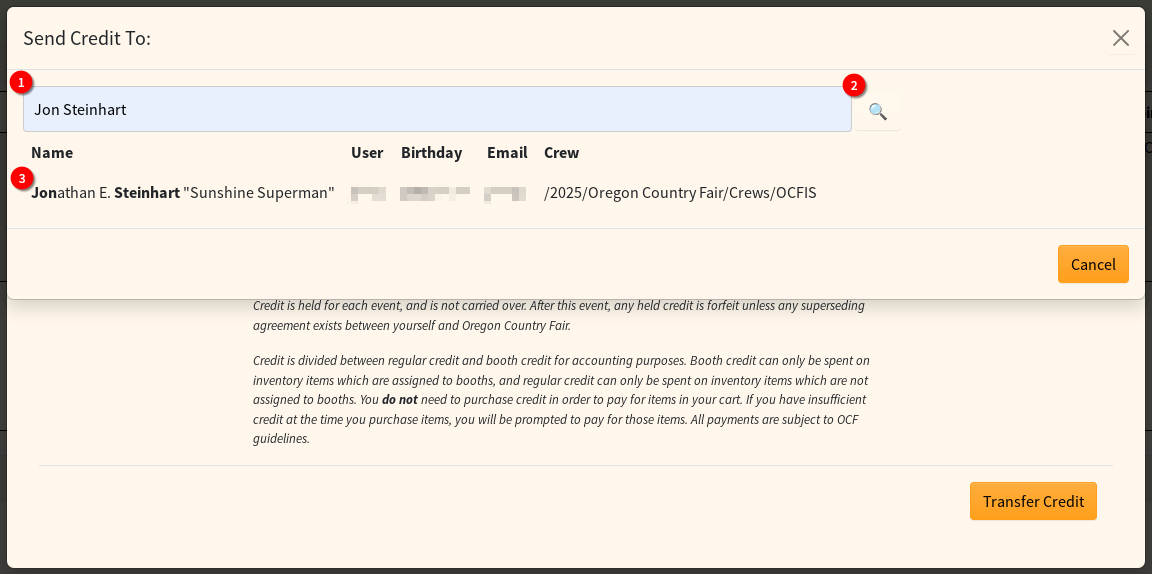Click the magnifying glass search icon
The image size is (1152, 574).
pyautogui.click(x=877, y=111)
